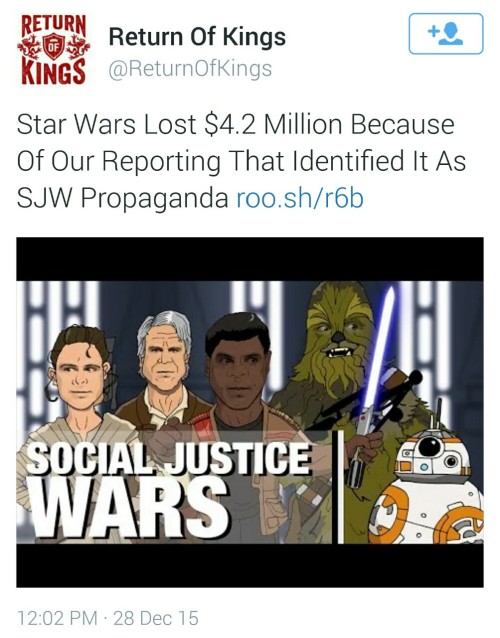500x638 pixels.
Task: Open the tweet timestamp 12:02 PM
Action: point(57,618)
